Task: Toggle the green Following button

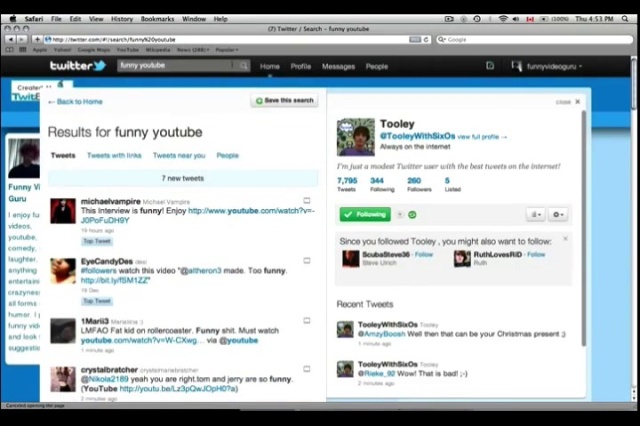Action: click(x=365, y=214)
